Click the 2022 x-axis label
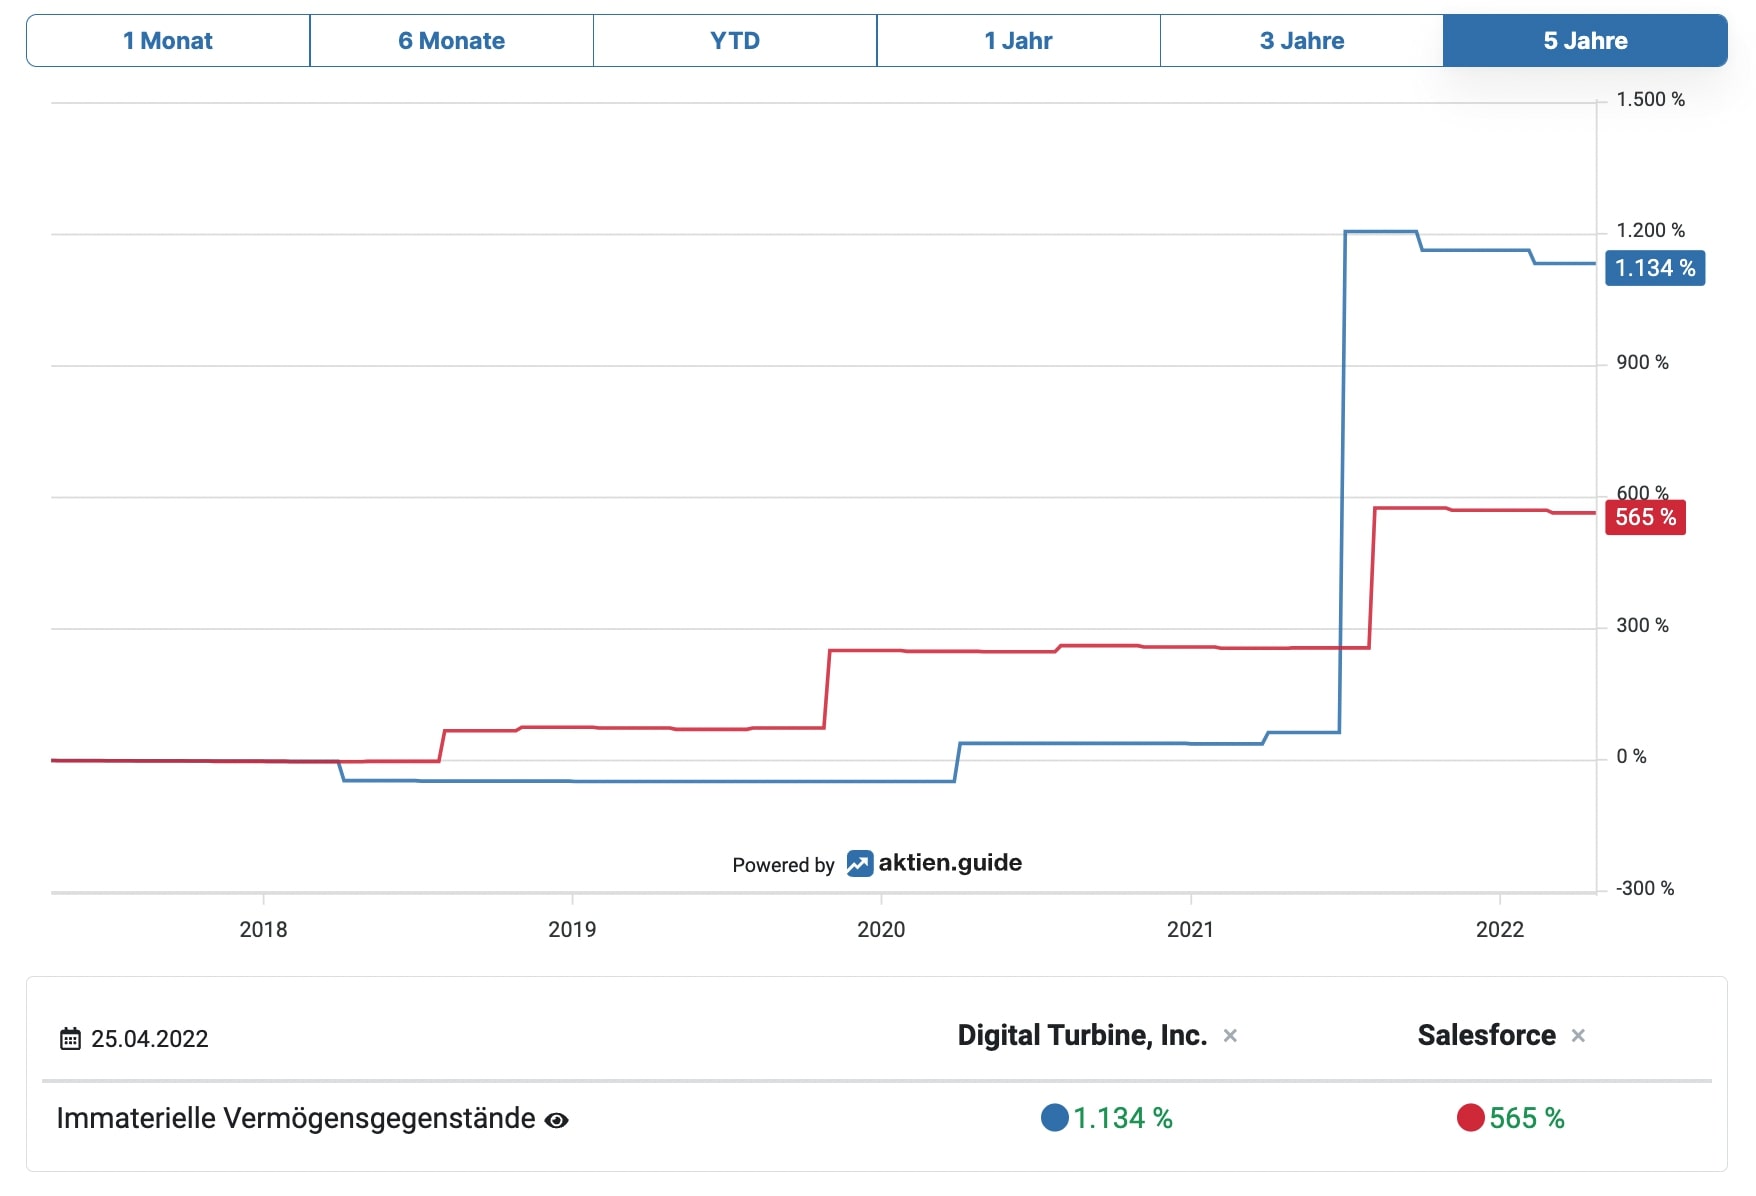The width and height of the screenshot is (1756, 1196). tap(1500, 930)
